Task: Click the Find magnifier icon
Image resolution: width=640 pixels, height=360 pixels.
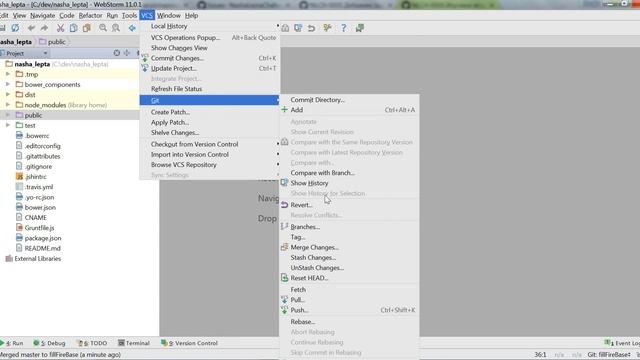Action: pos(103,28)
